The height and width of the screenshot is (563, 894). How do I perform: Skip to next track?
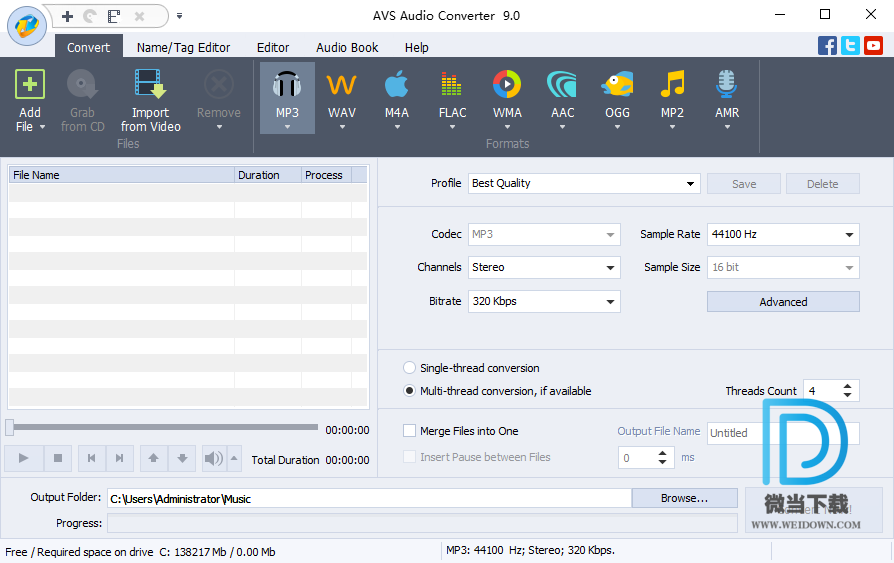120,458
